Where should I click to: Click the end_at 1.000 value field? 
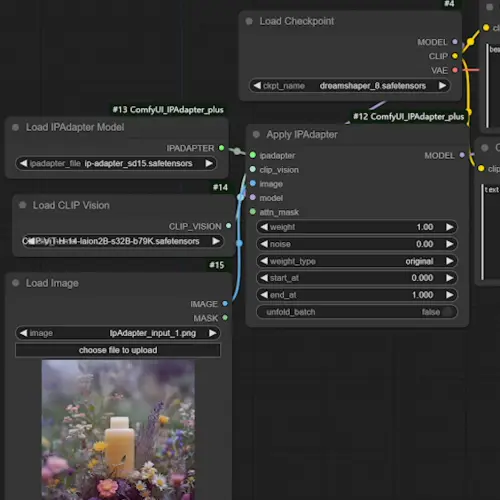coord(357,295)
